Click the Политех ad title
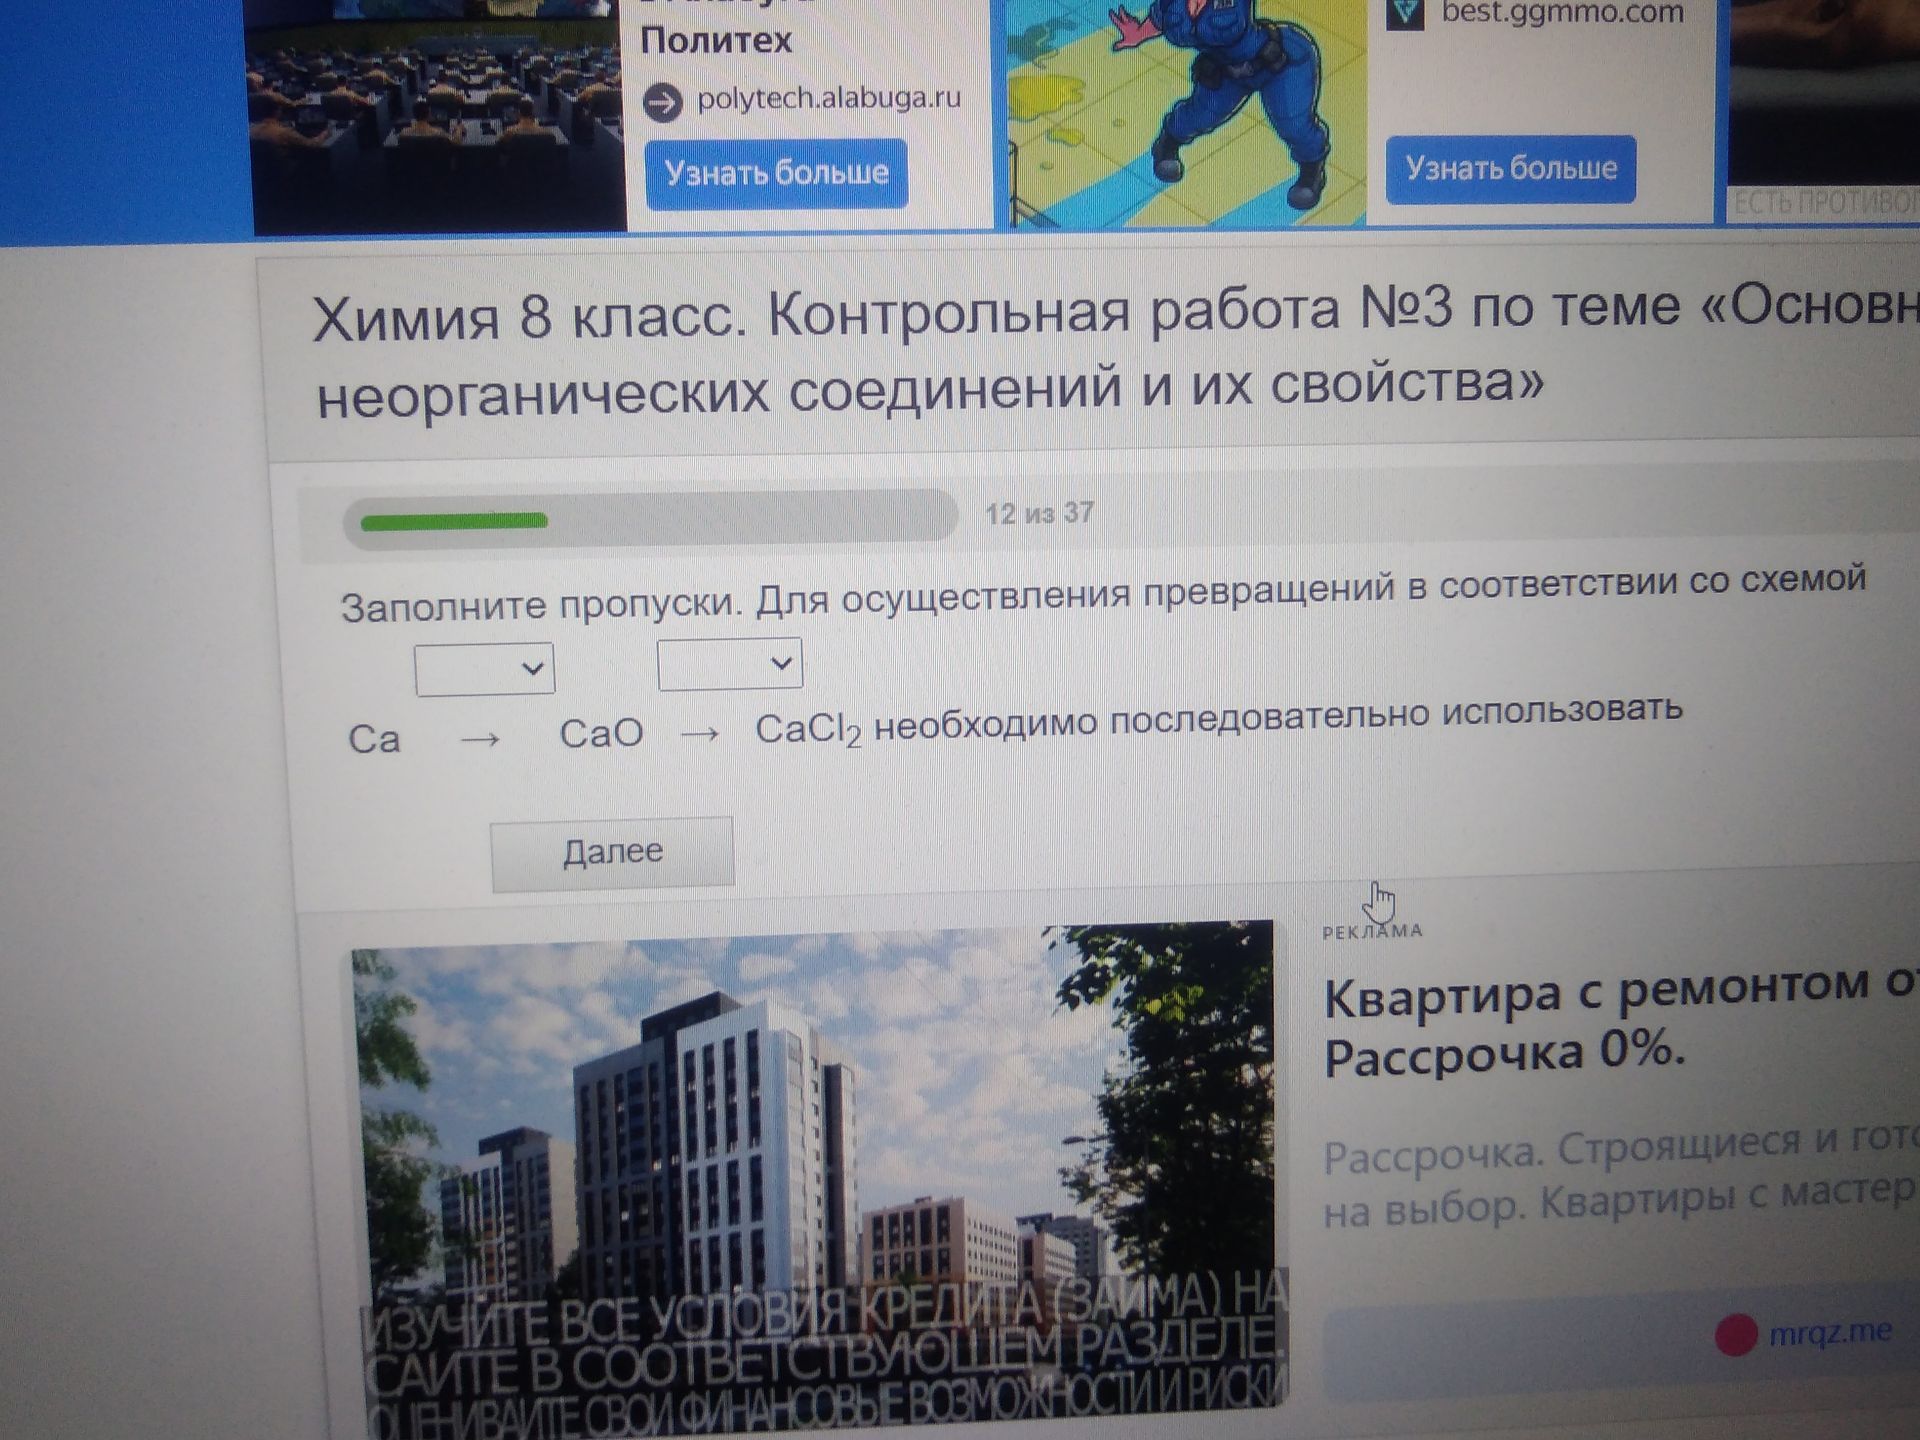Screen dimensions: 1920x1440 coord(715,40)
